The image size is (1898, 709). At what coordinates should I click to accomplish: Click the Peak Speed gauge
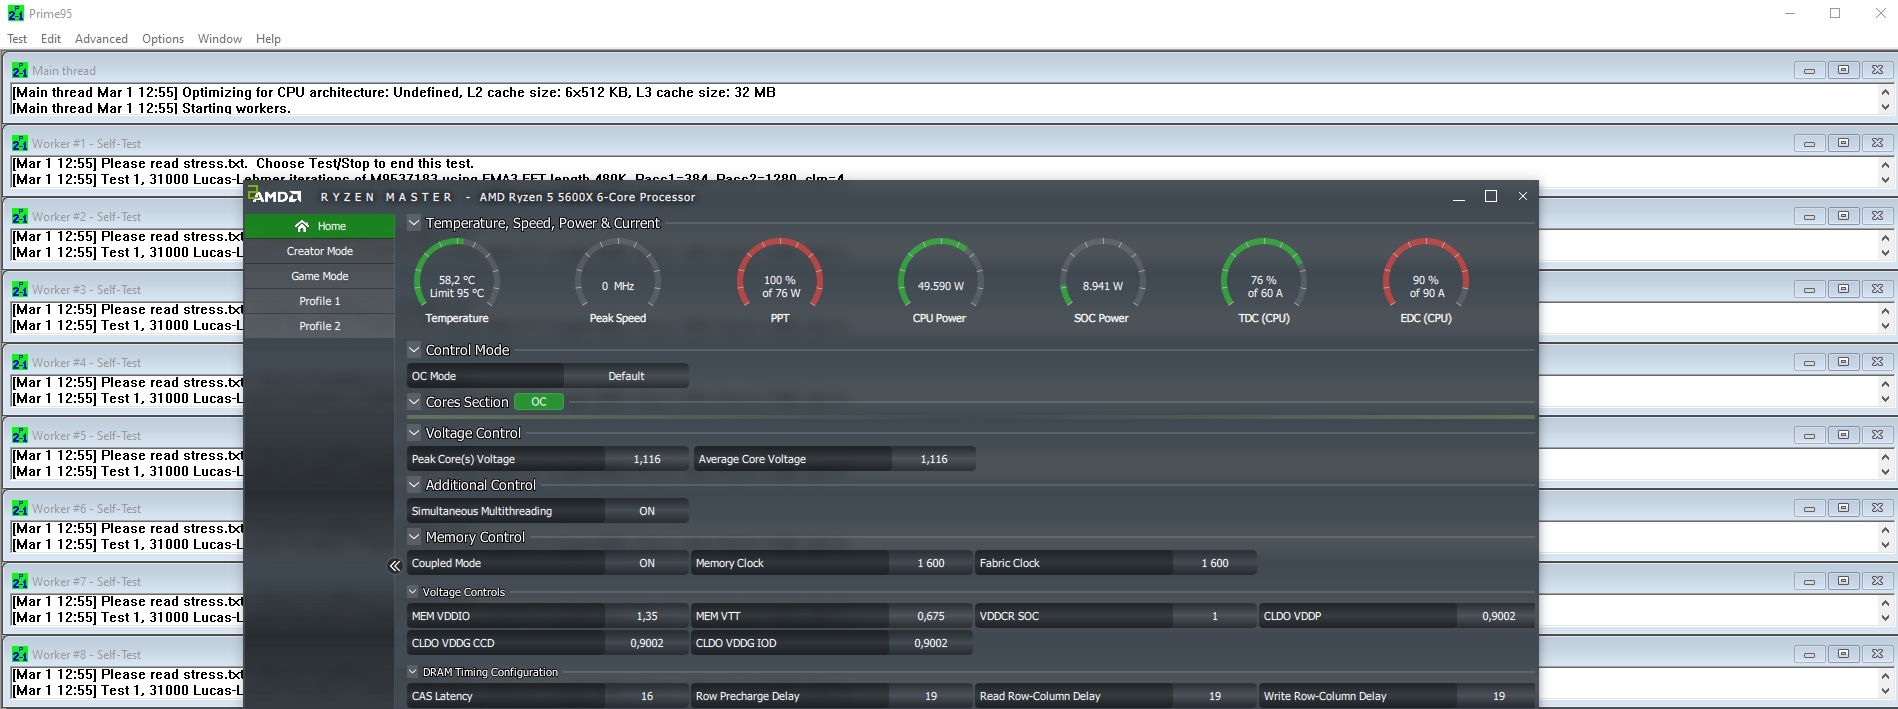(618, 281)
